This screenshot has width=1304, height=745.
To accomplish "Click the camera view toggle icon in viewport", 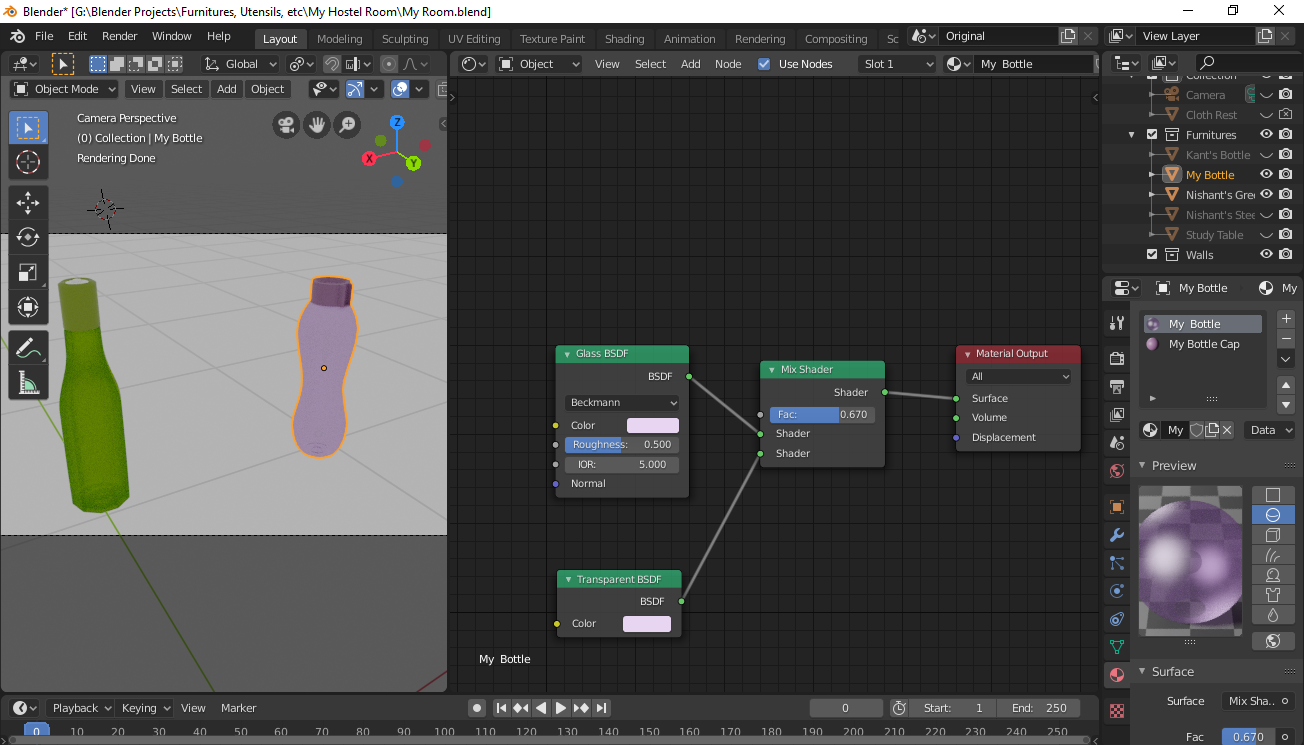I will click(x=287, y=125).
